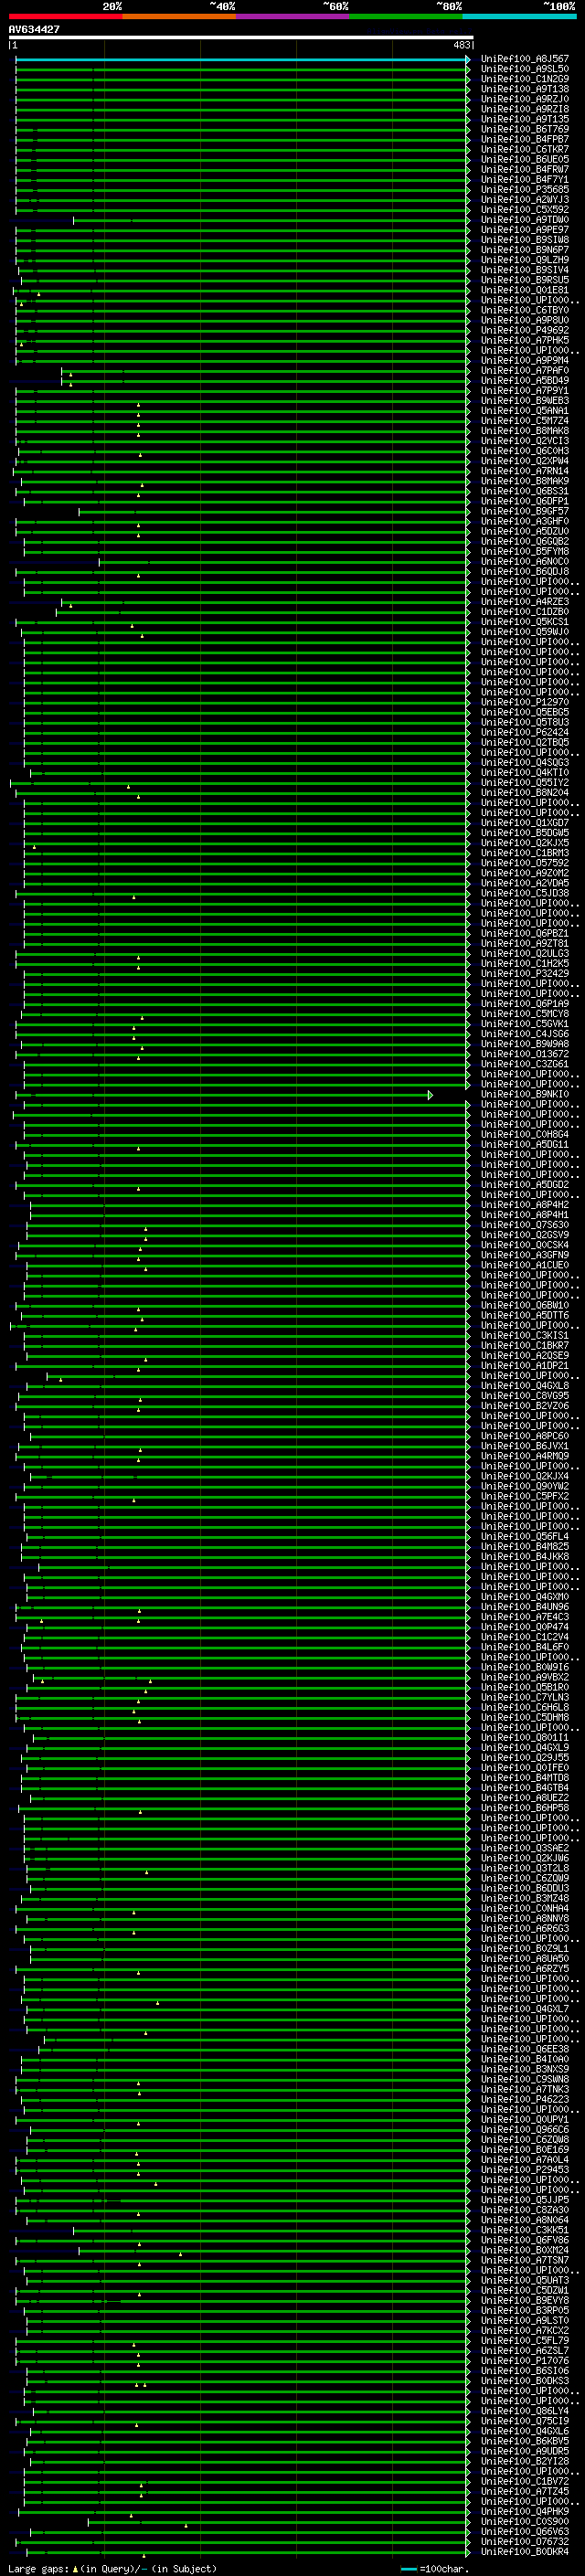
Task: Click the red 20% identity legend segment
Action: [65, 17]
